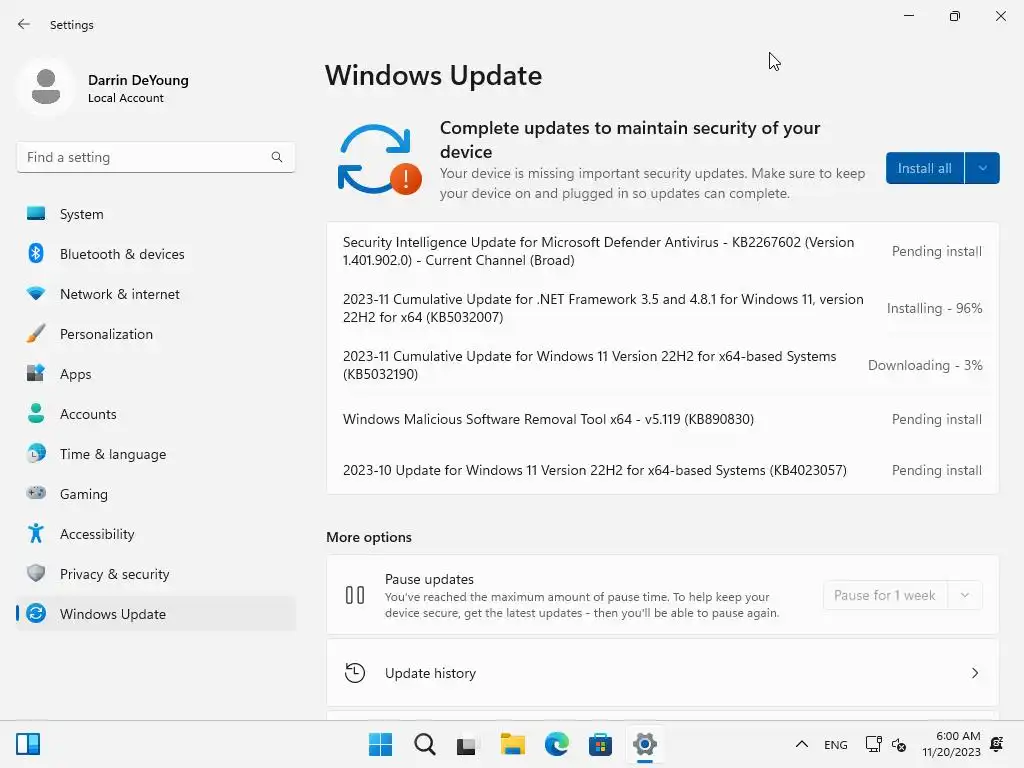Expand the Install all dropdown arrow
Viewport: 1024px width, 768px height.
point(982,168)
